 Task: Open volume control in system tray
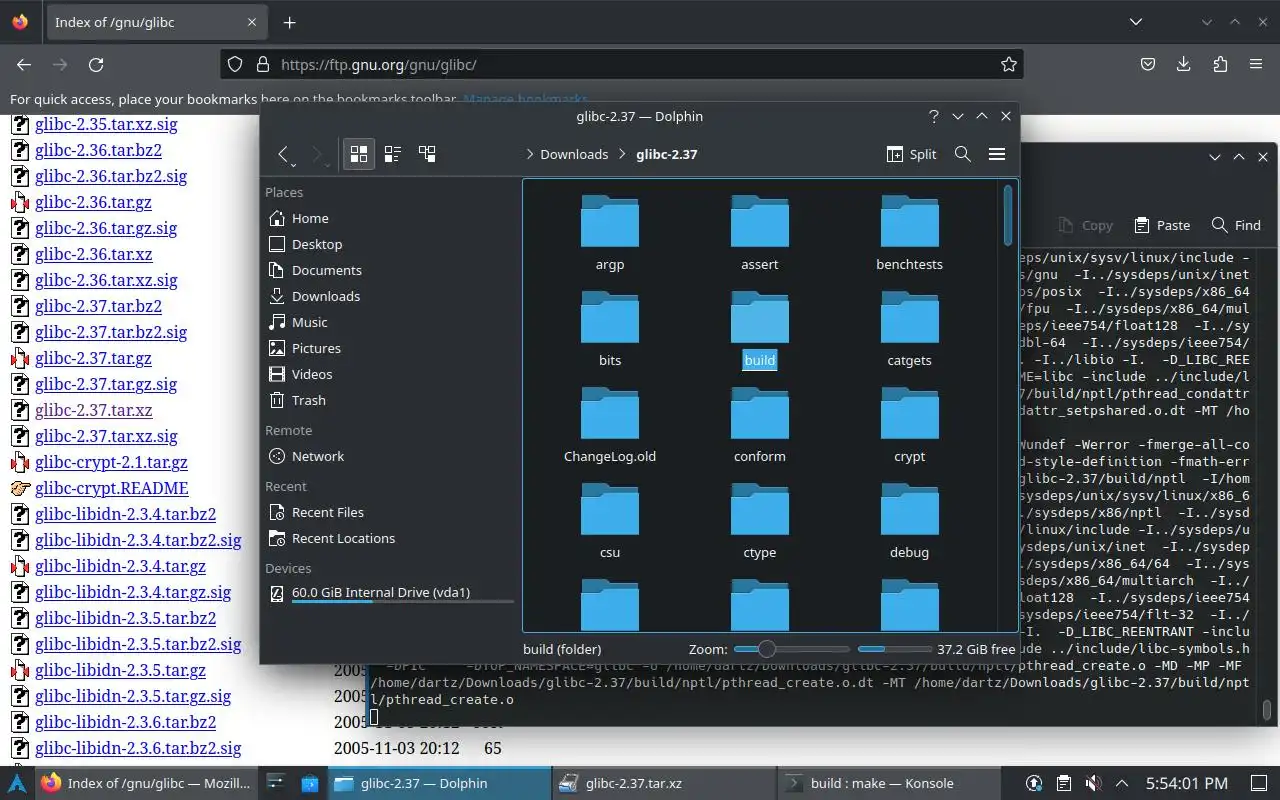click(x=1093, y=783)
